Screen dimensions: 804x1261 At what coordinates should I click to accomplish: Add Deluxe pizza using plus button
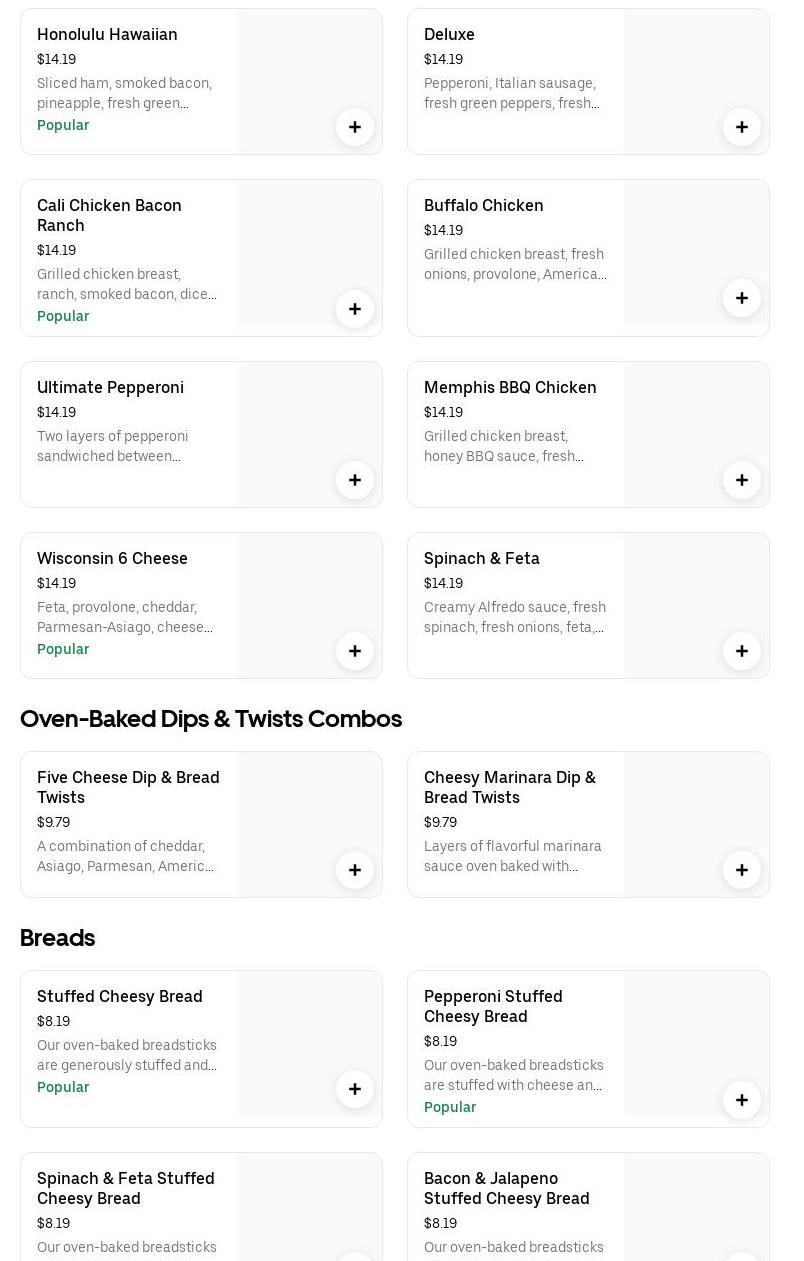[742, 127]
